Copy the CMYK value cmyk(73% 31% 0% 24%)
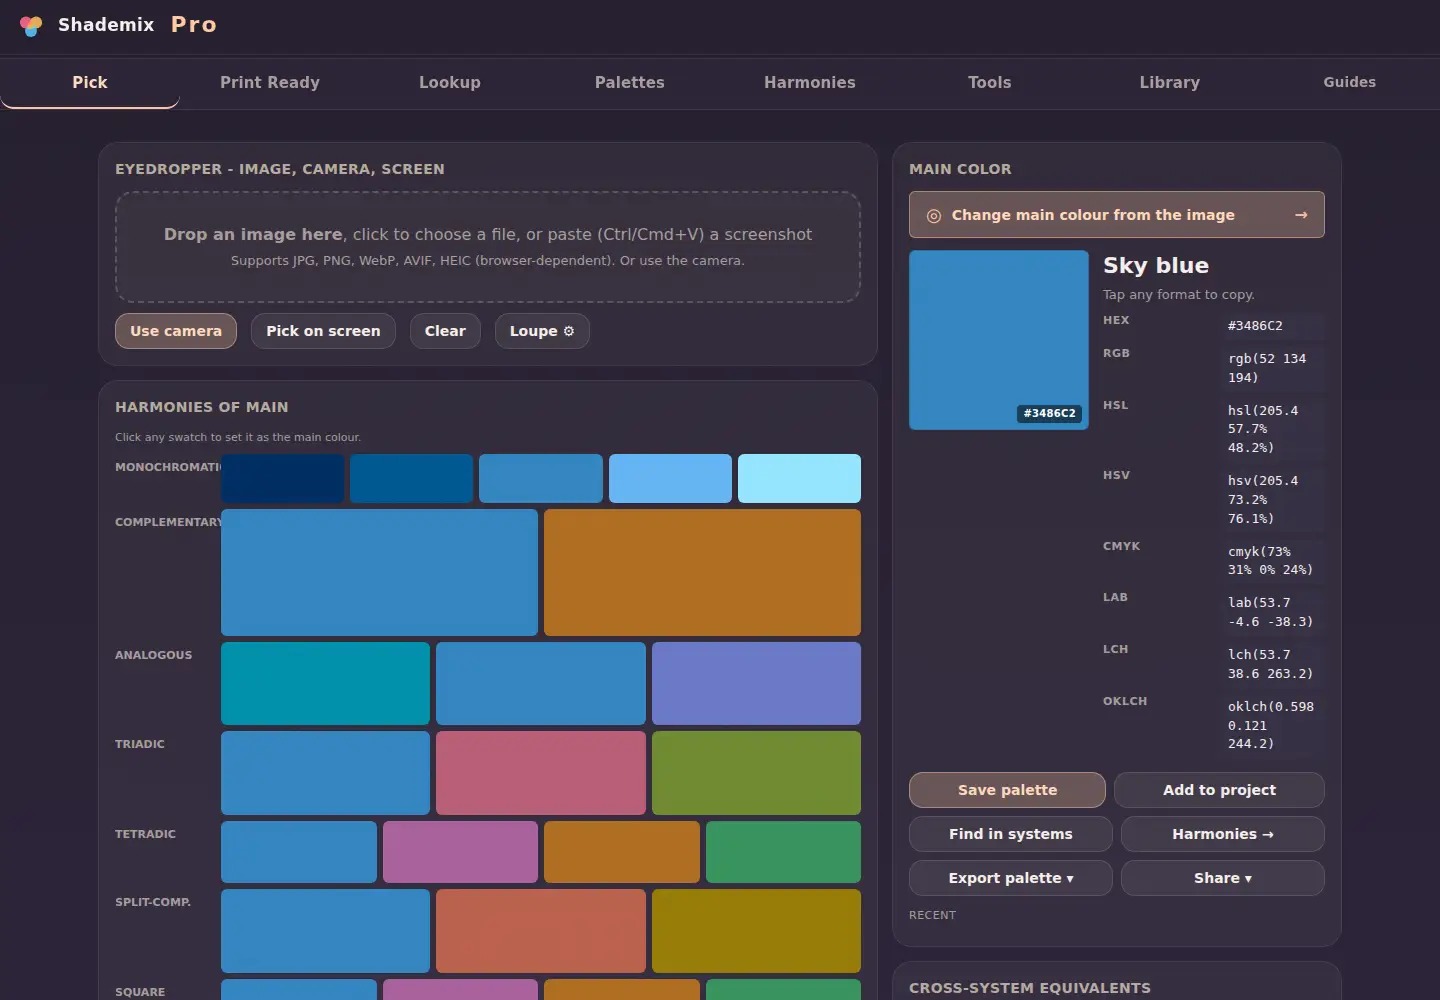 coord(1273,561)
